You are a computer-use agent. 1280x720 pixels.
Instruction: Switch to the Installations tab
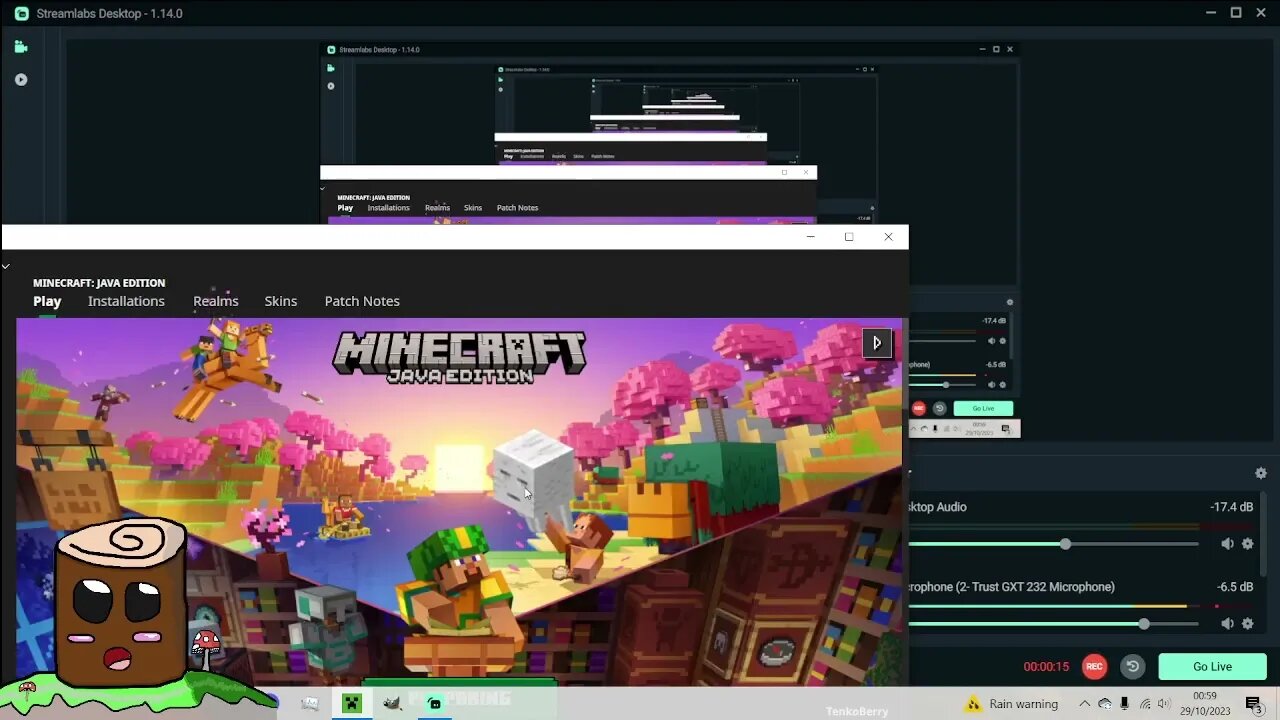point(126,301)
